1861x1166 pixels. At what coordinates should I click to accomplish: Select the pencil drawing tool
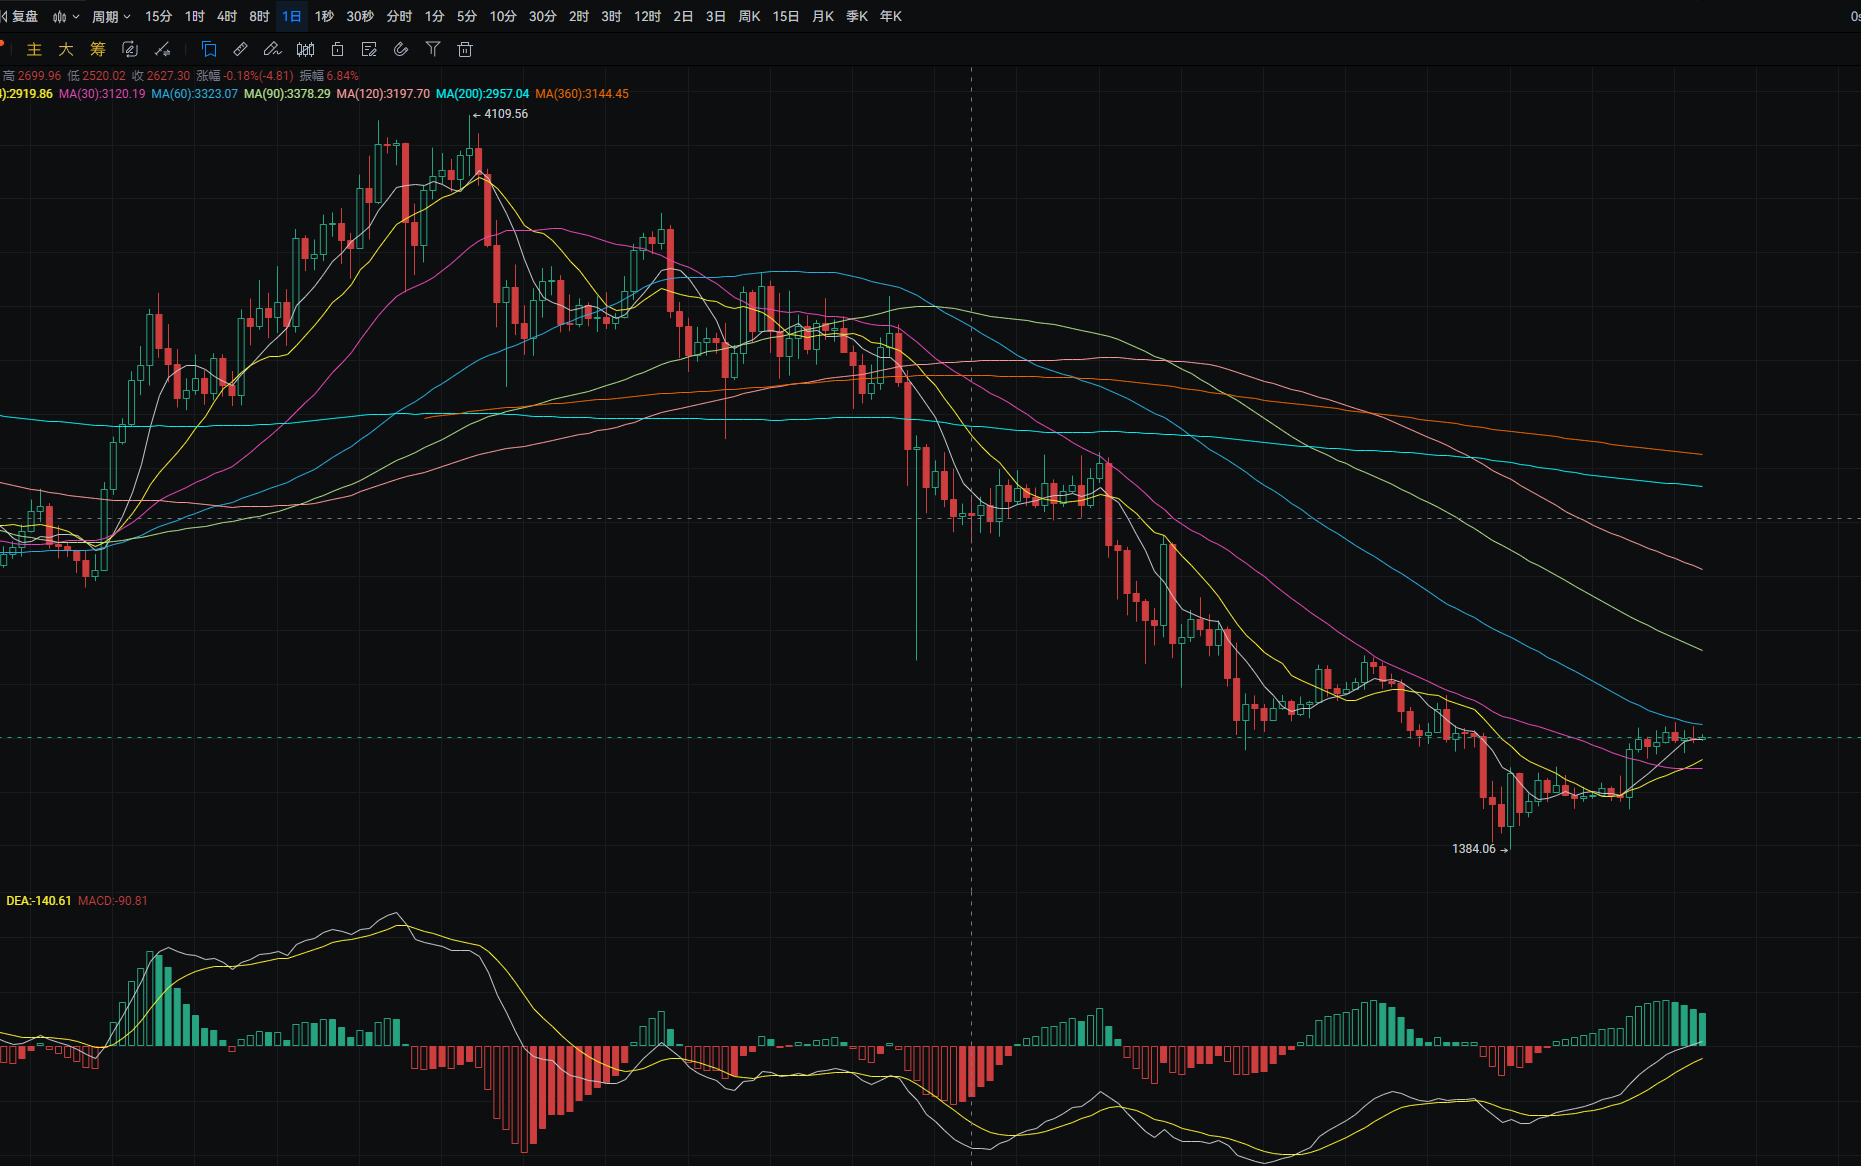272,49
